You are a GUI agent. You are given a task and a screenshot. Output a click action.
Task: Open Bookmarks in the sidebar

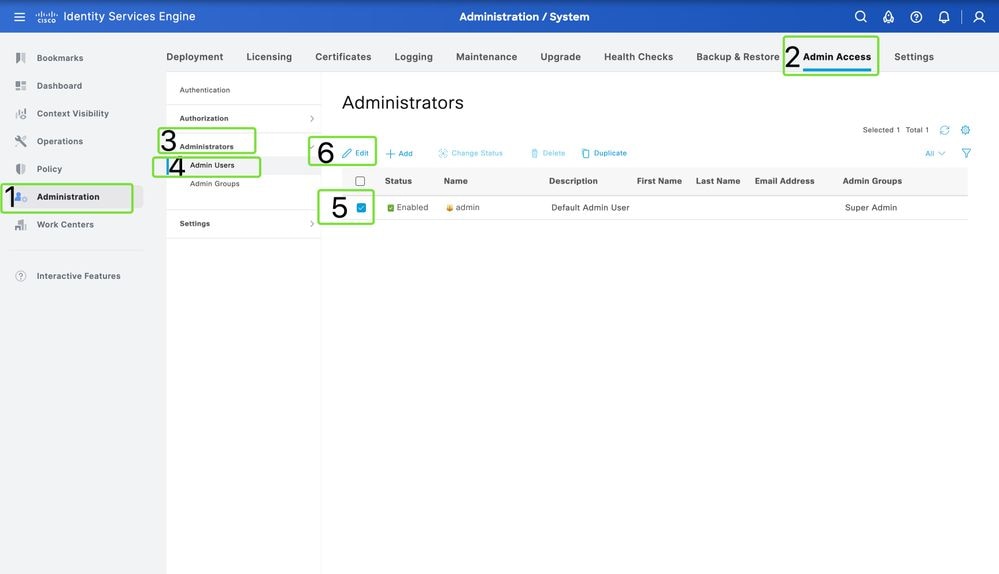tap(60, 58)
